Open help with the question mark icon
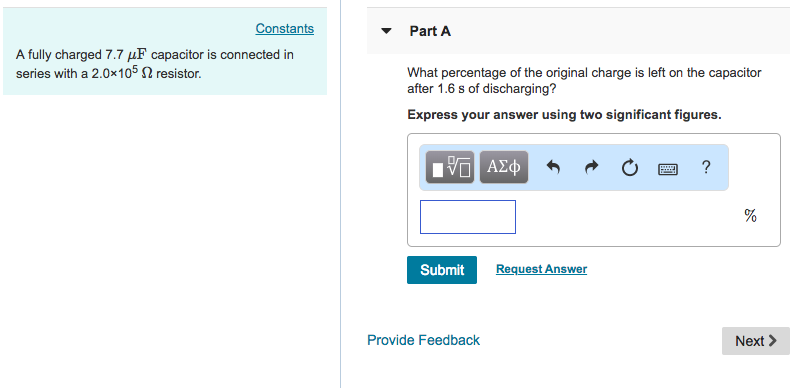This screenshot has width=799, height=388. pos(706,167)
